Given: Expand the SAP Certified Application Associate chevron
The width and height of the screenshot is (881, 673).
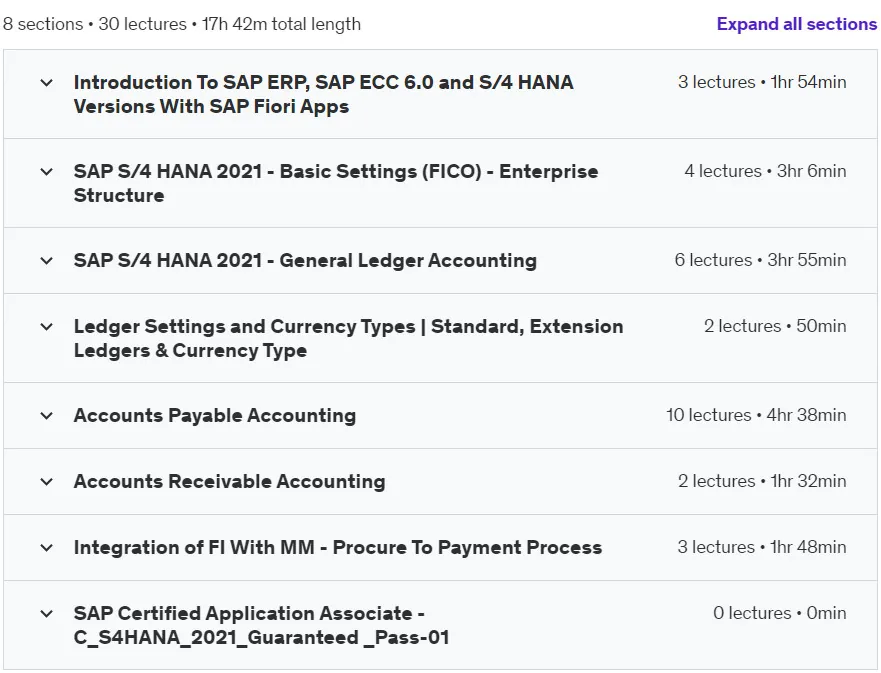Looking at the screenshot, I should [47, 613].
